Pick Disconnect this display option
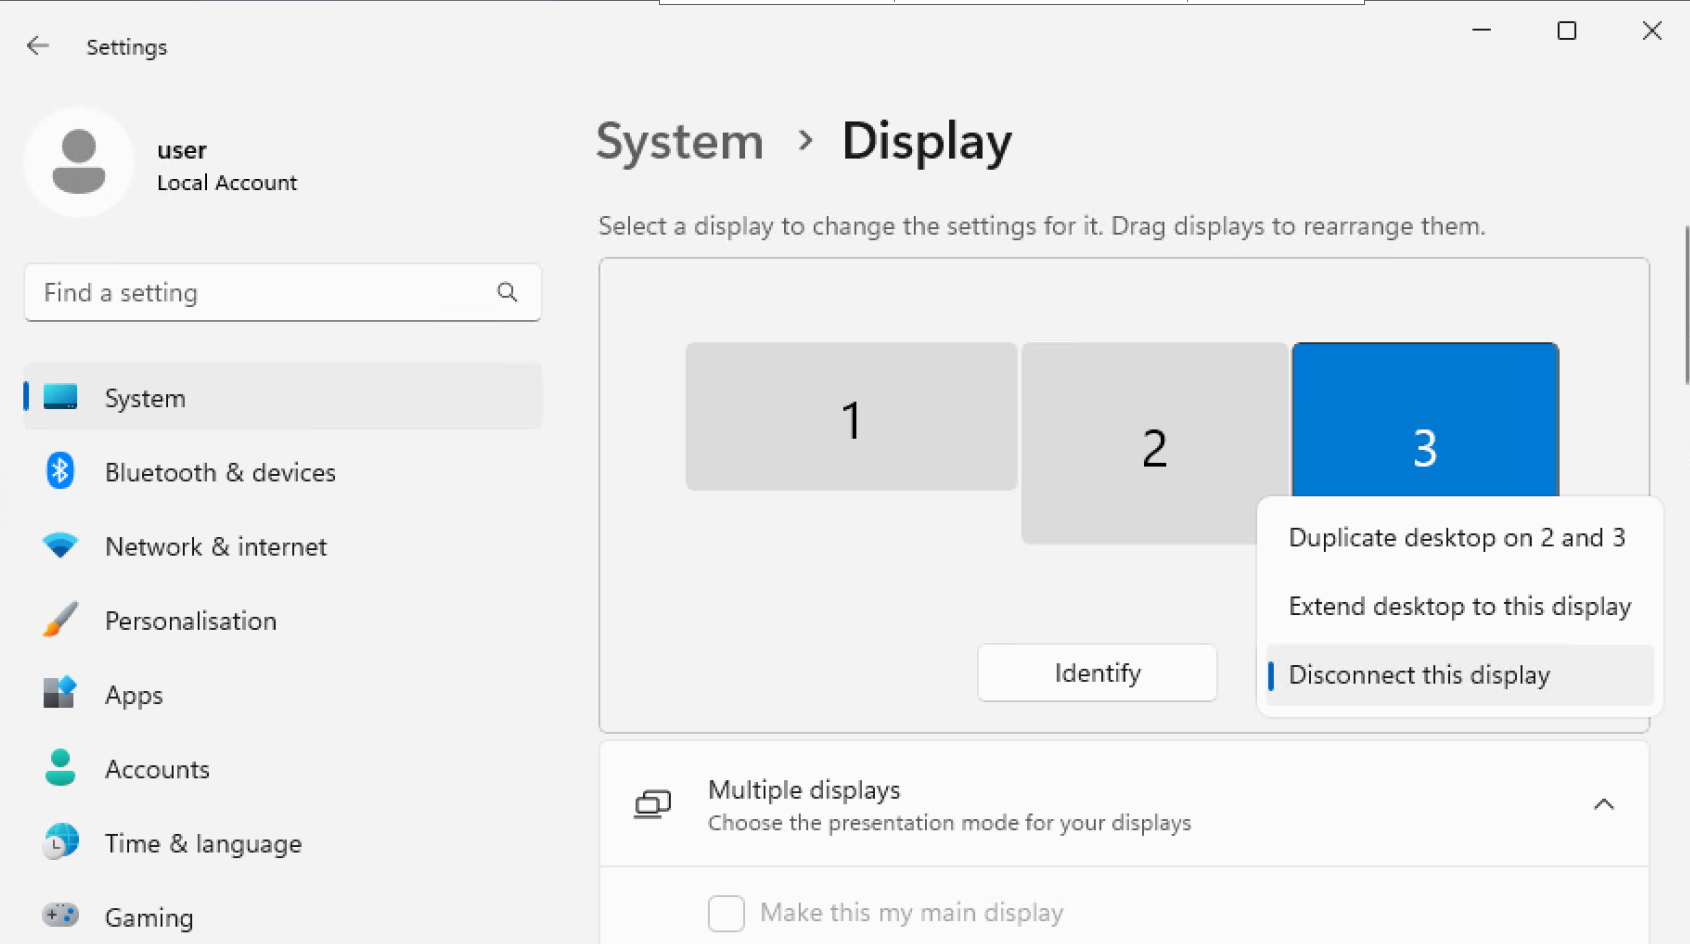The height and width of the screenshot is (944, 1690). 1419,675
